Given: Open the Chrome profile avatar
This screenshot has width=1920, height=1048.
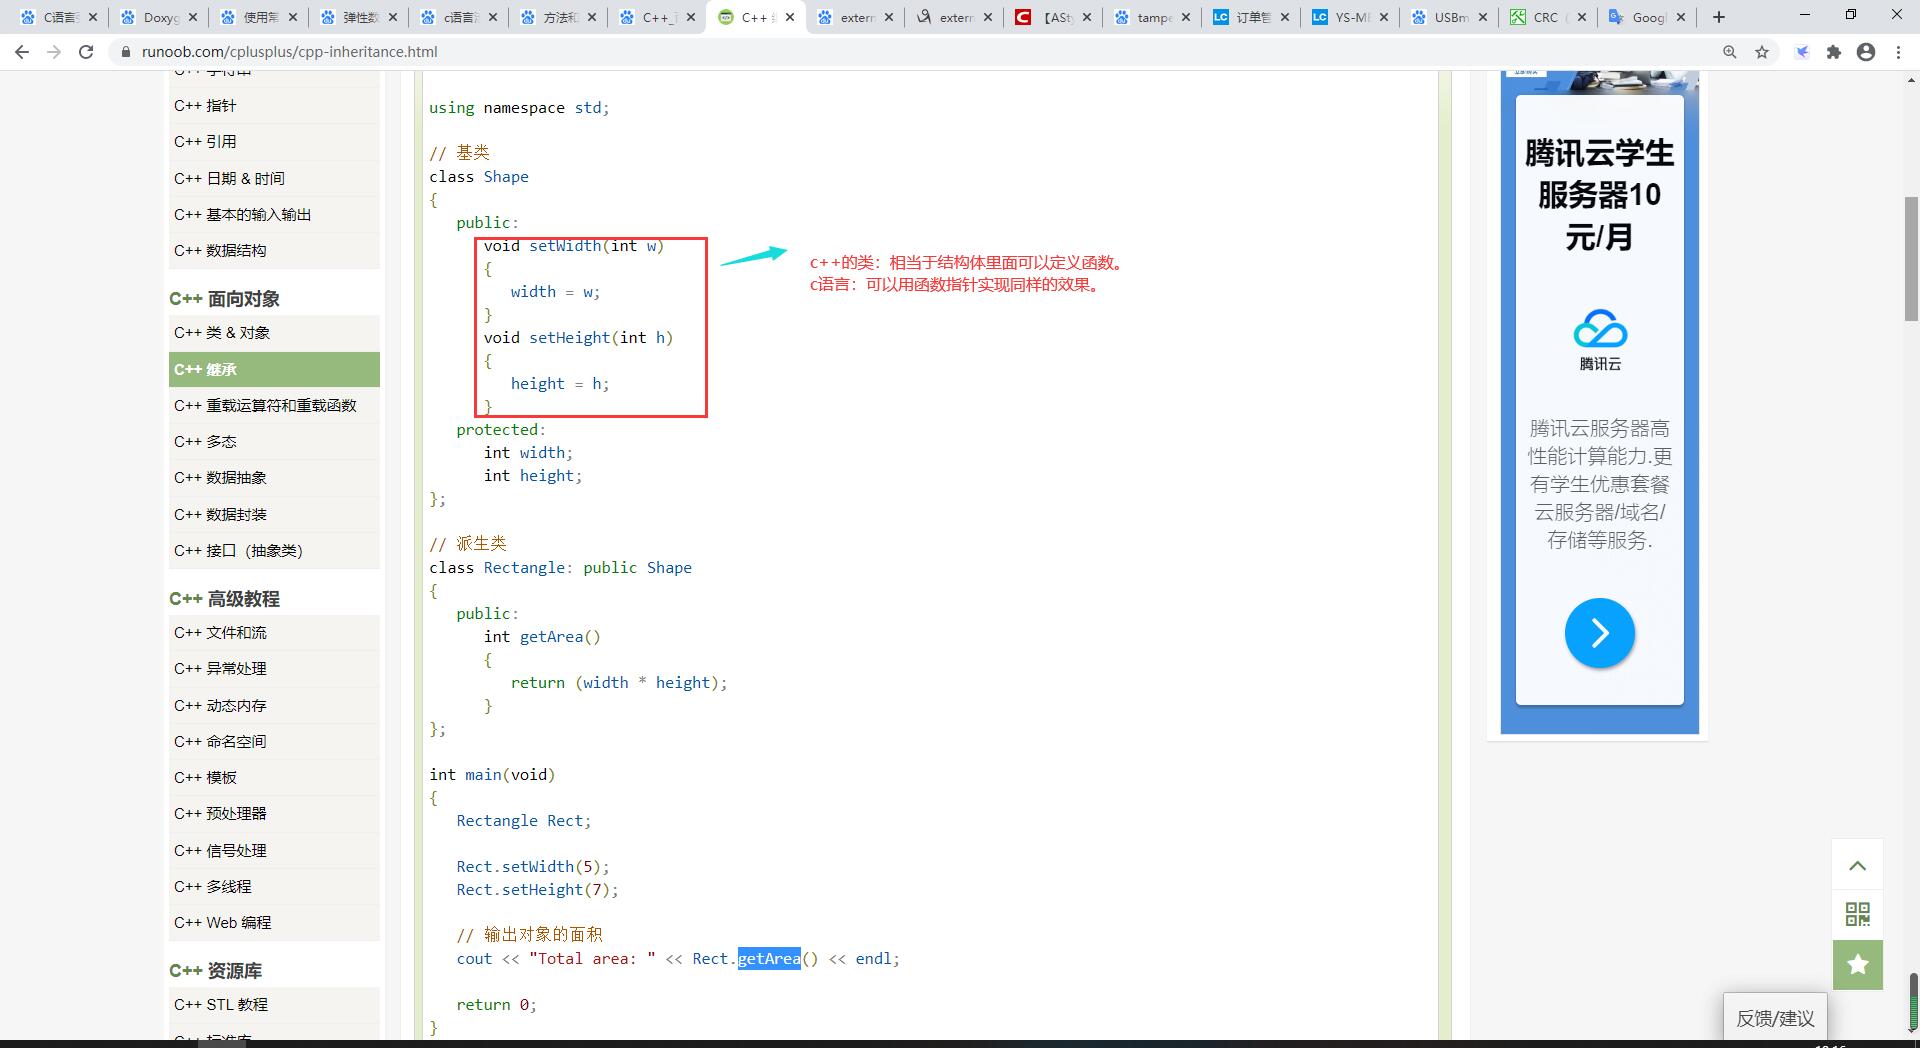Looking at the screenshot, I should click(x=1868, y=52).
